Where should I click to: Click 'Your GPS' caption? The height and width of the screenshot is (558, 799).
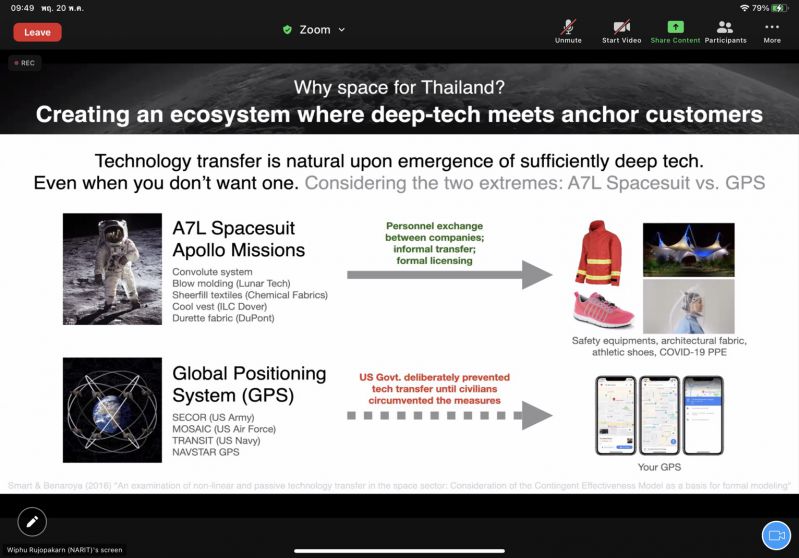pyautogui.click(x=659, y=467)
